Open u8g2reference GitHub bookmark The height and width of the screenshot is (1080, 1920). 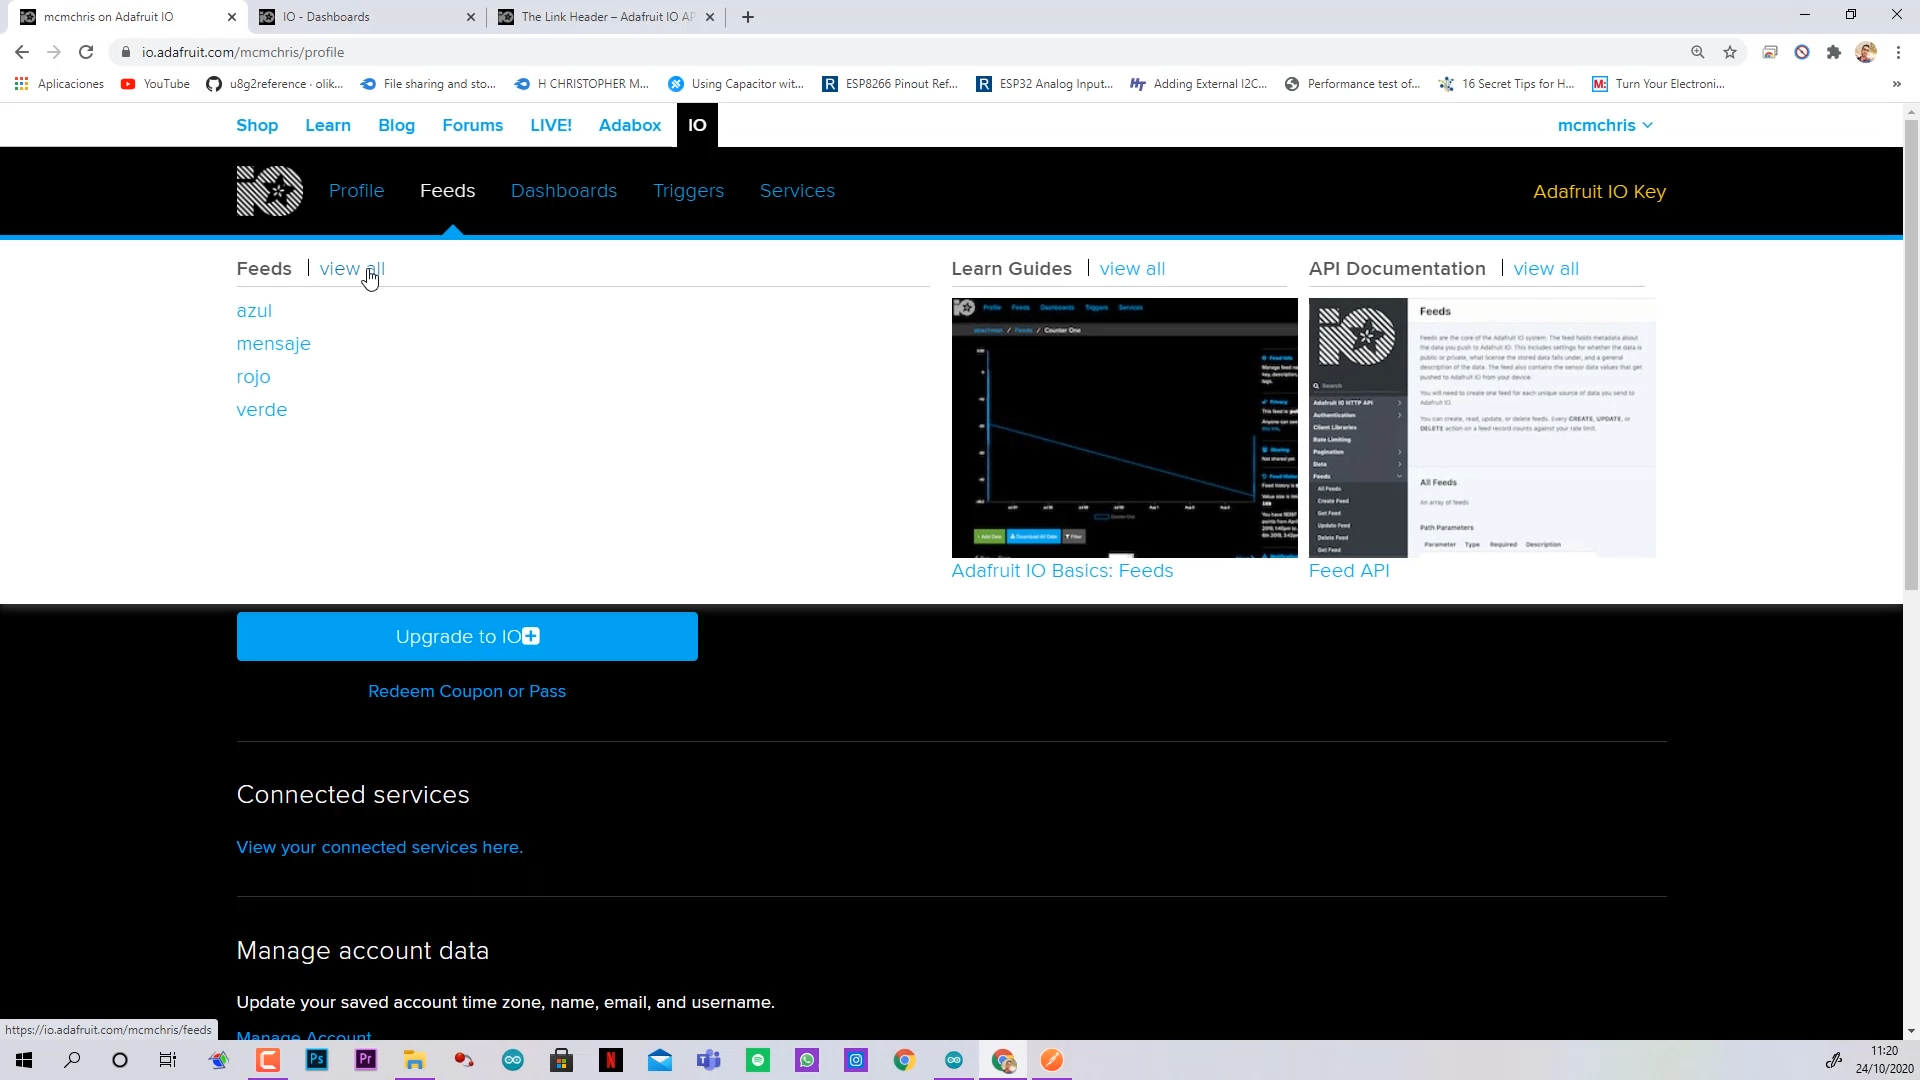click(x=274, y=84)
